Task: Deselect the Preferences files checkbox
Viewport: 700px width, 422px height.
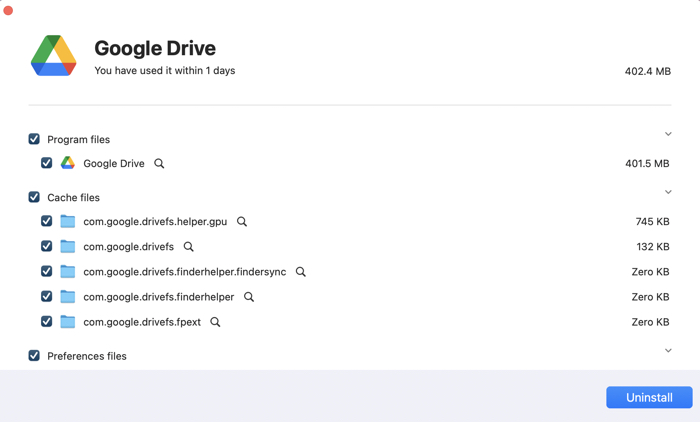Action: tap(34, 355)
